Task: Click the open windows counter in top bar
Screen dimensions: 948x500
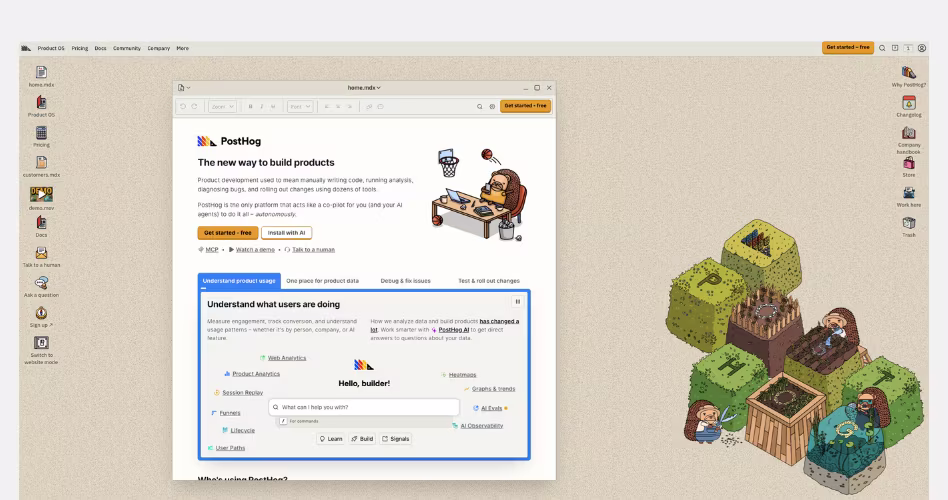Action: click(x=908, y=48)
